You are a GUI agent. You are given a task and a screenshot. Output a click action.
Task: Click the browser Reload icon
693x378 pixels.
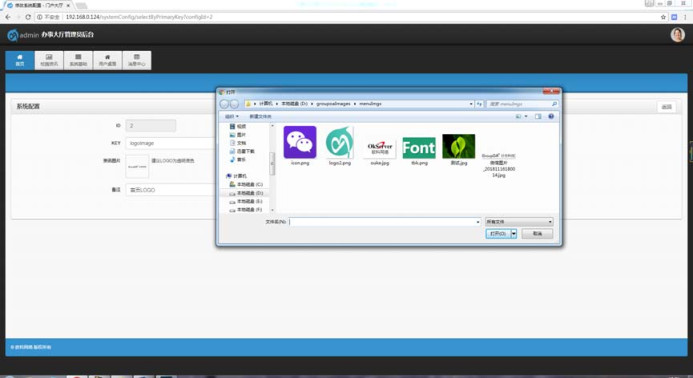28,17
